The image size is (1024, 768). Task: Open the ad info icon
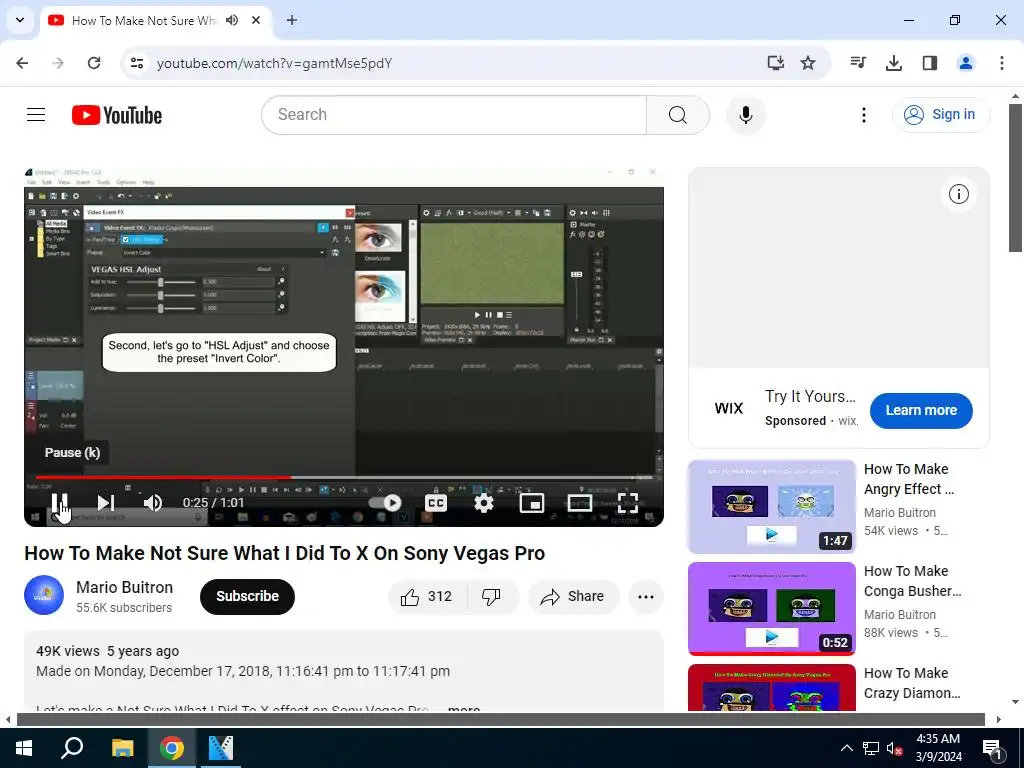[958, 194]
